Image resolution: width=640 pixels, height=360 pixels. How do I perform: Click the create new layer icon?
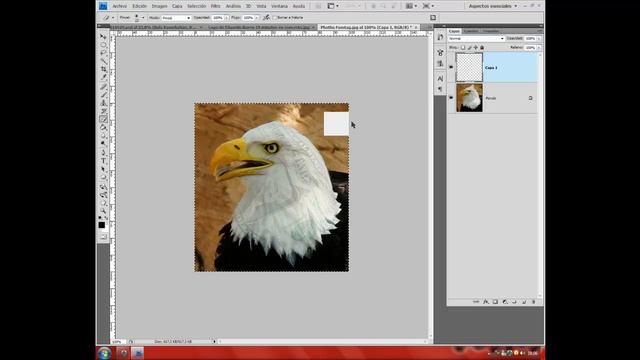[524, 302]
